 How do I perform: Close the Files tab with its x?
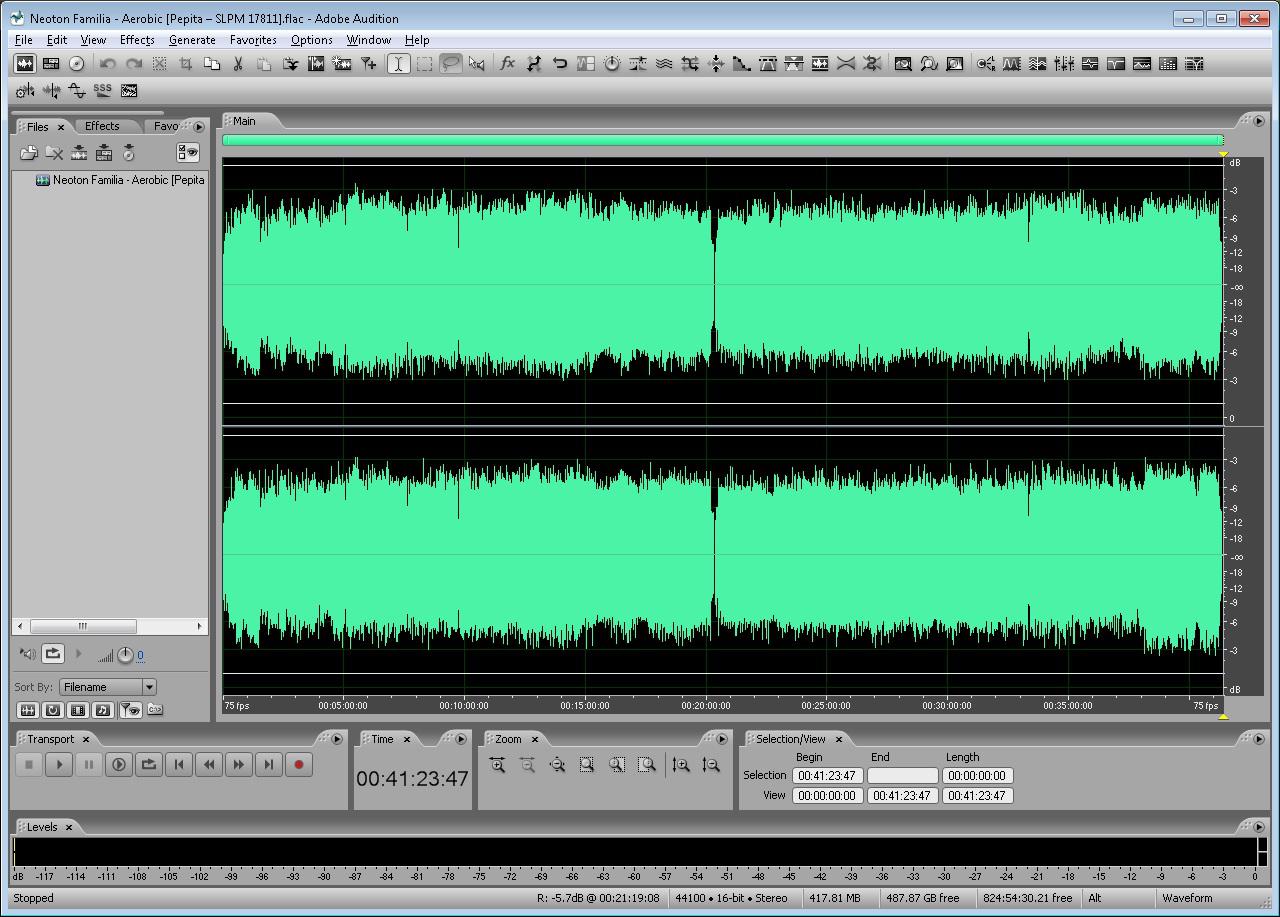[61, 128]
